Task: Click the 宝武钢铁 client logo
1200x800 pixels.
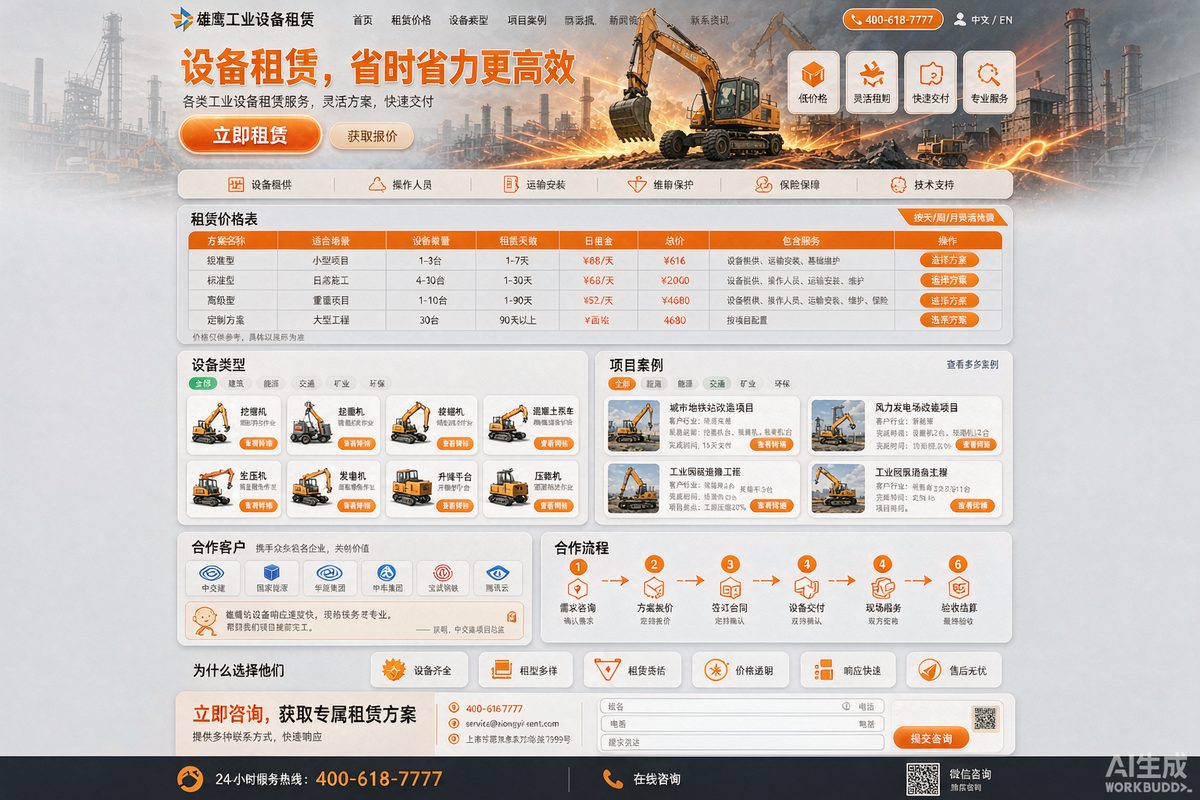Action: pyautogui.click(x=443, y=573)
